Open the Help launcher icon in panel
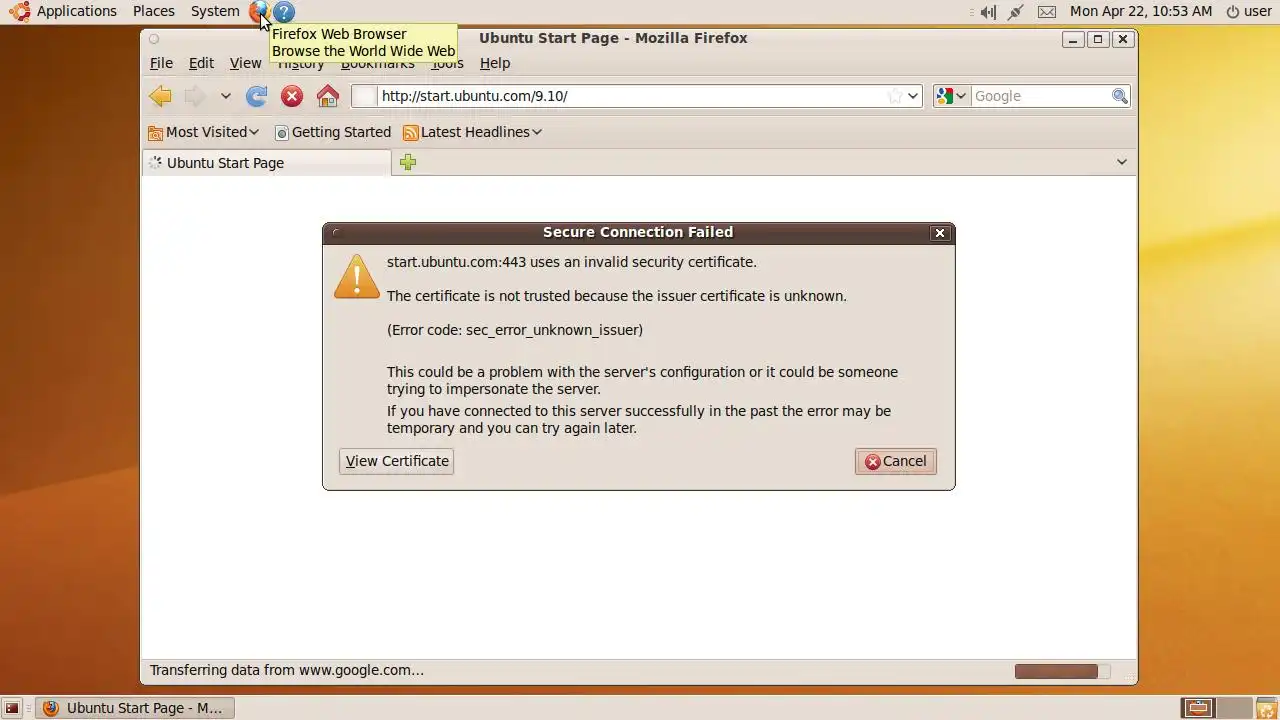This screenshot has height=720, width=1280. click(284, 12)
